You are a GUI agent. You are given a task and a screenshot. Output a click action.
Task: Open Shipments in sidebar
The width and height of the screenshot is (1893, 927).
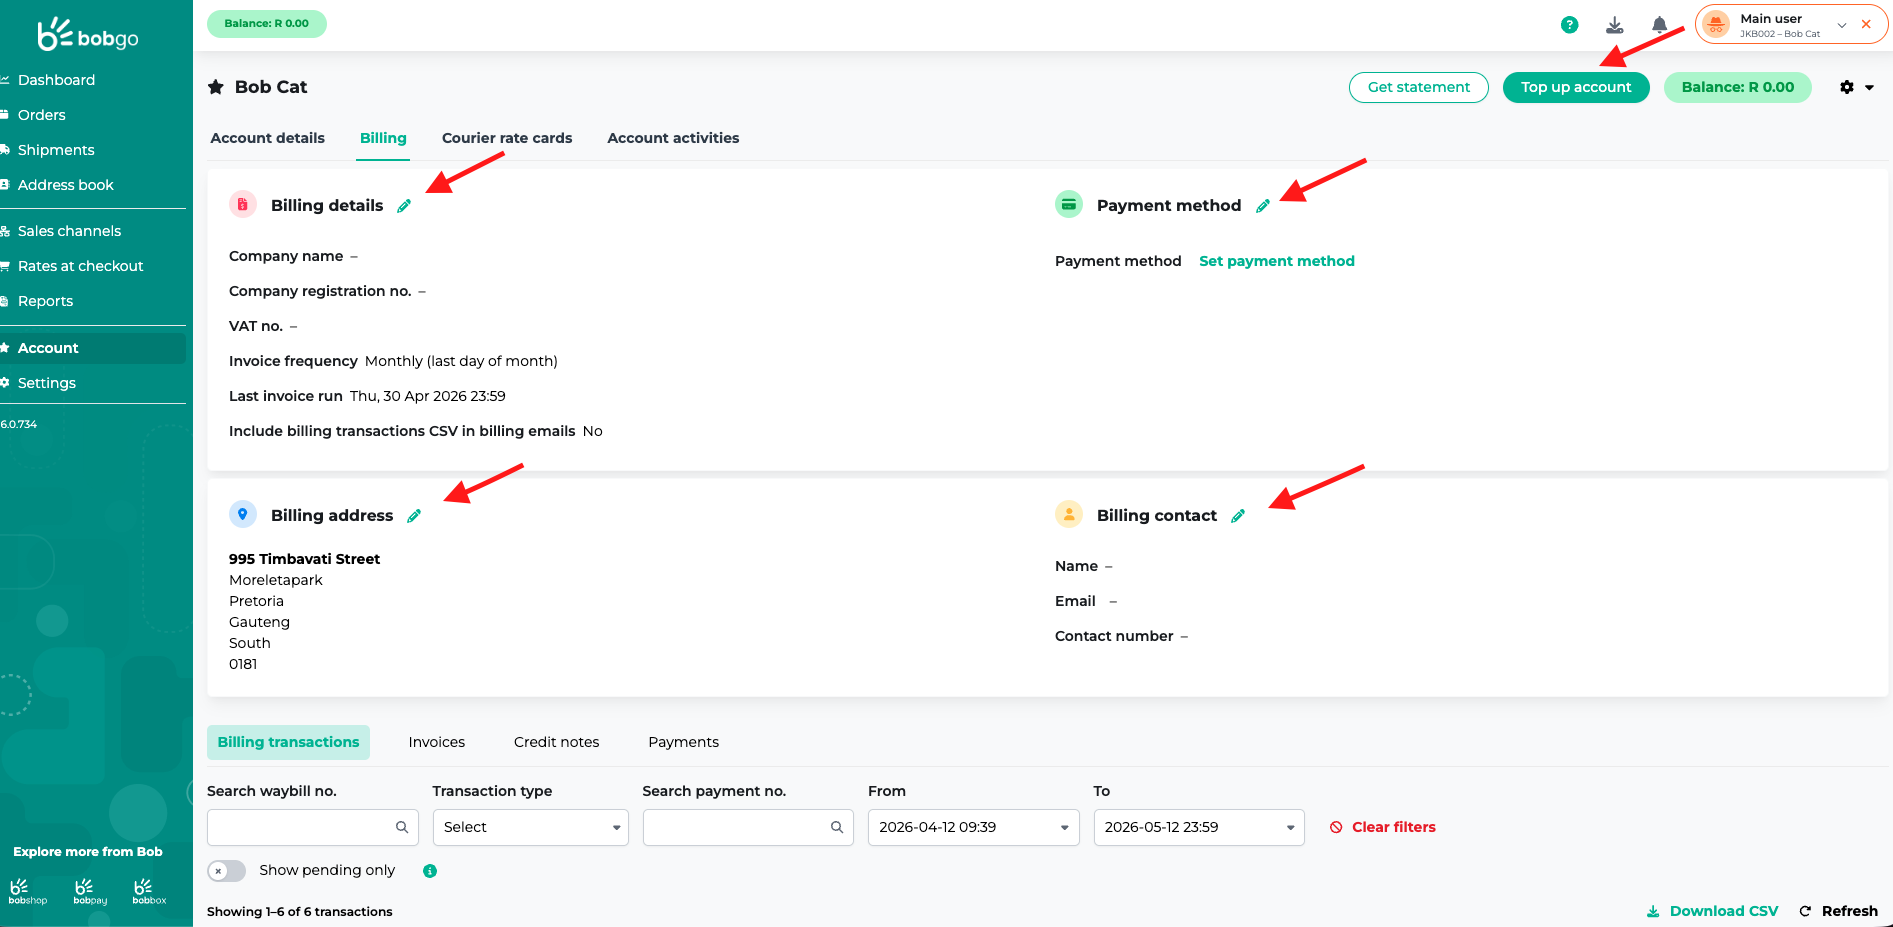56,150
